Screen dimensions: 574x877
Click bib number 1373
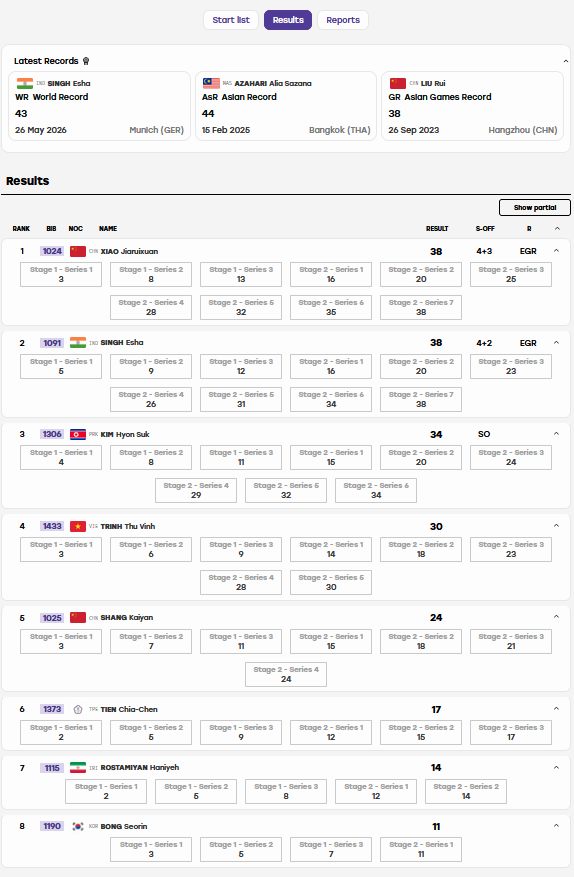point(51,709)
